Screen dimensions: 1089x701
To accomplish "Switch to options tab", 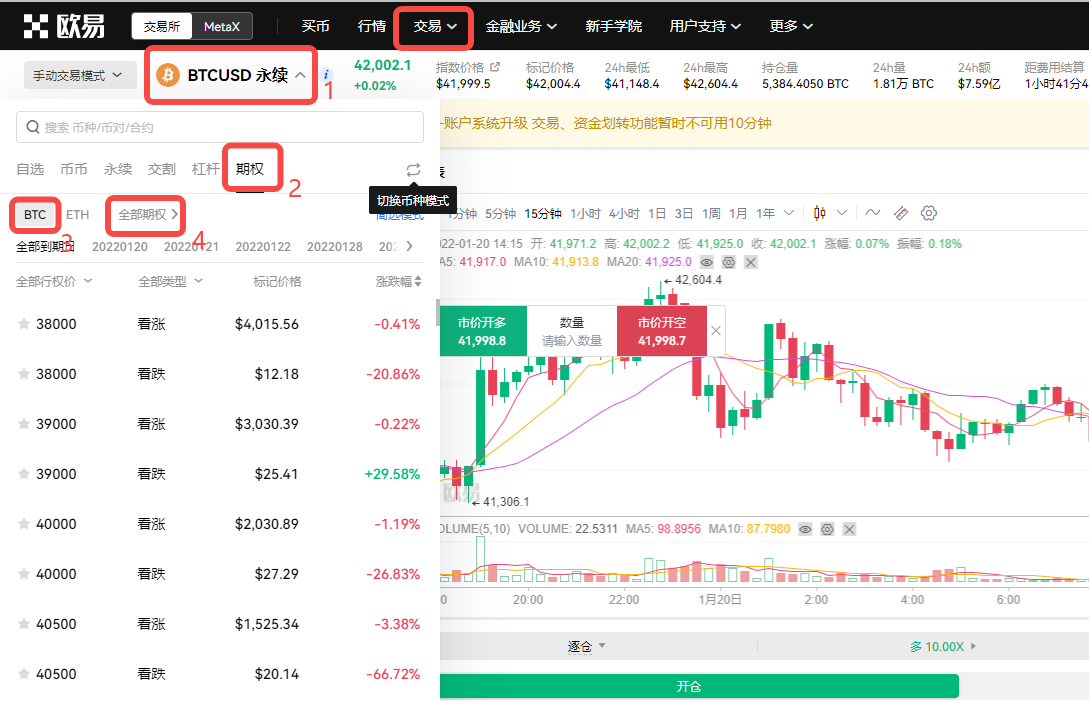I will [249, 169].
